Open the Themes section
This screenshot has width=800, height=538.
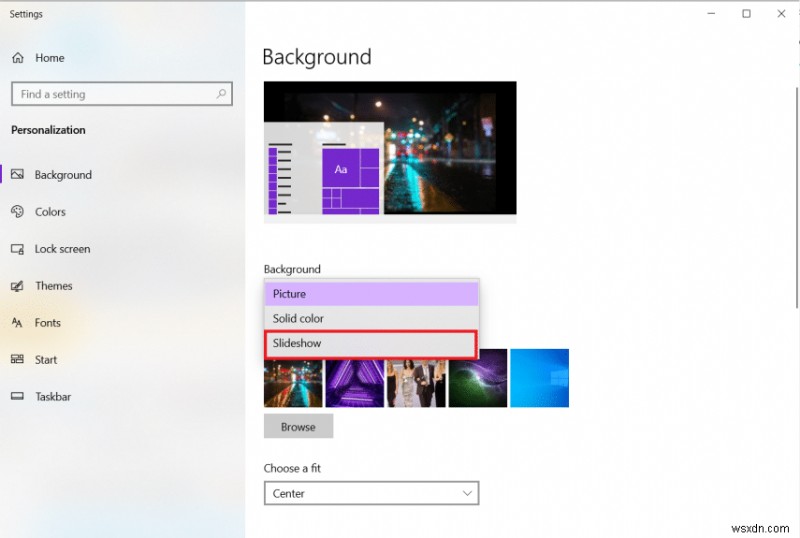pos(54,286)
